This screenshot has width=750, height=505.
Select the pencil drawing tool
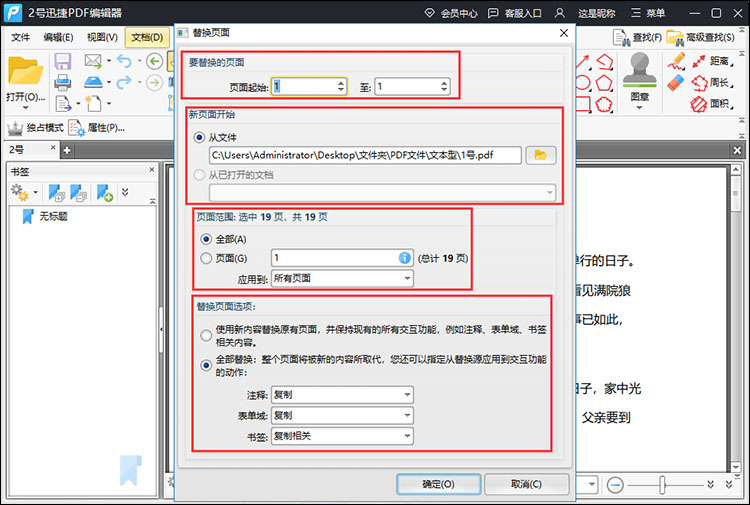click(x=676, y=61)
